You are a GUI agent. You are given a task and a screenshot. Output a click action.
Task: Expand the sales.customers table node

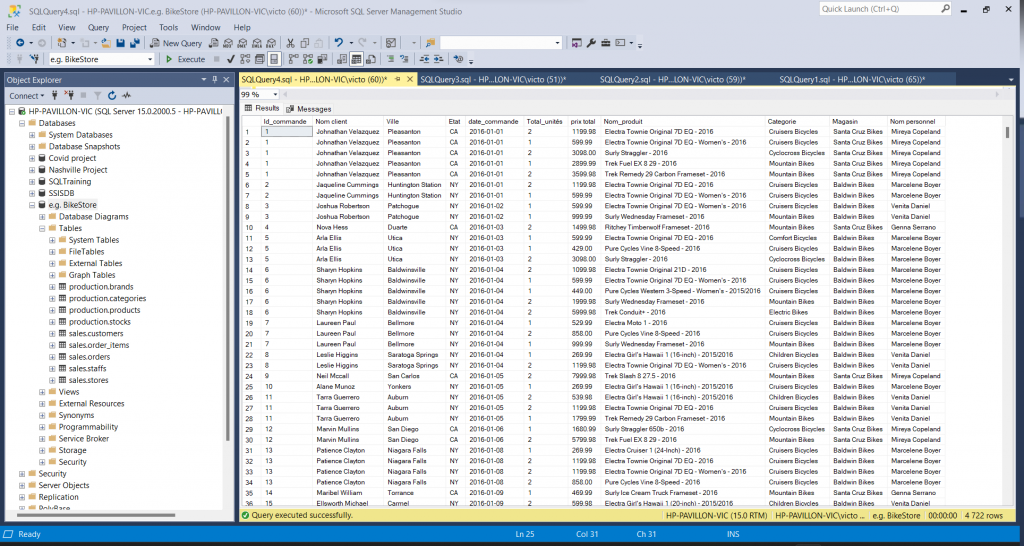tap(52, 334)
